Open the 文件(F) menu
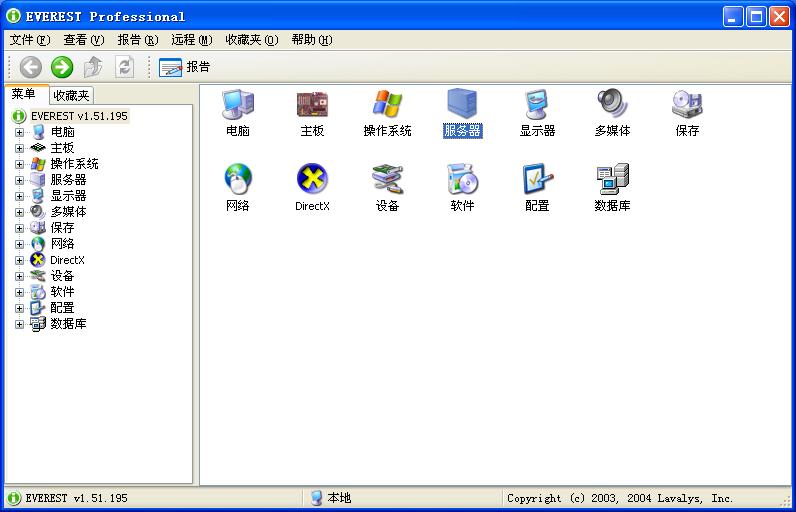This screenshot has height=512, width=796. coord(30,40)
